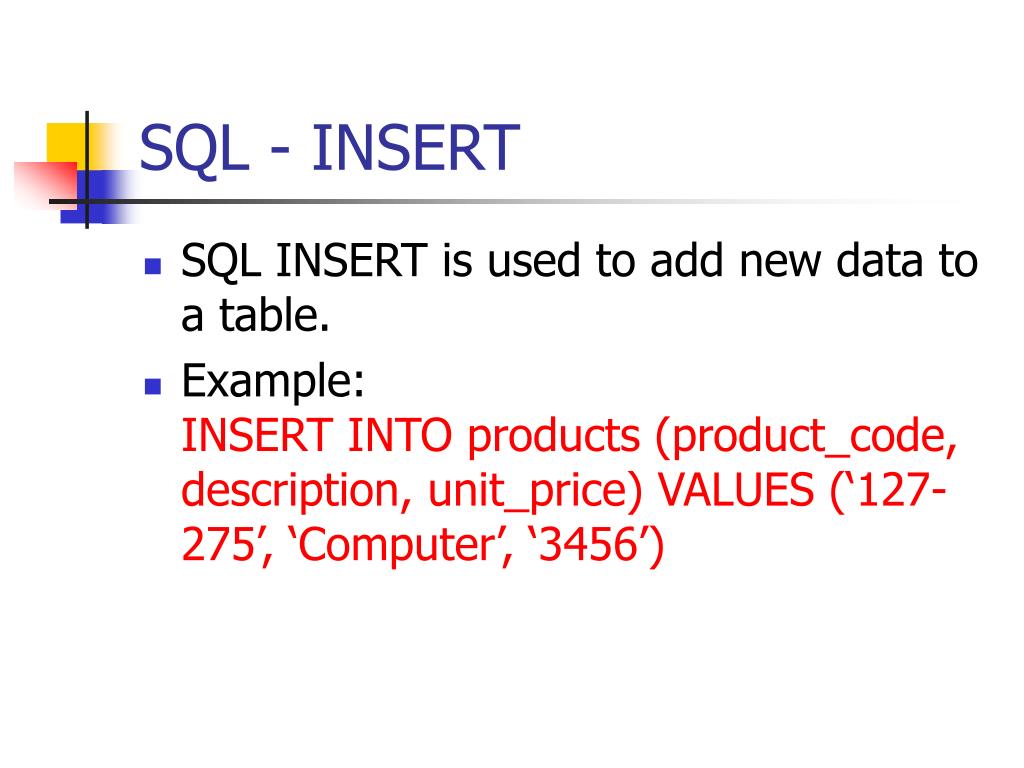
Task: Click the blue bullet before Example
Action: (x=153, y=387)
